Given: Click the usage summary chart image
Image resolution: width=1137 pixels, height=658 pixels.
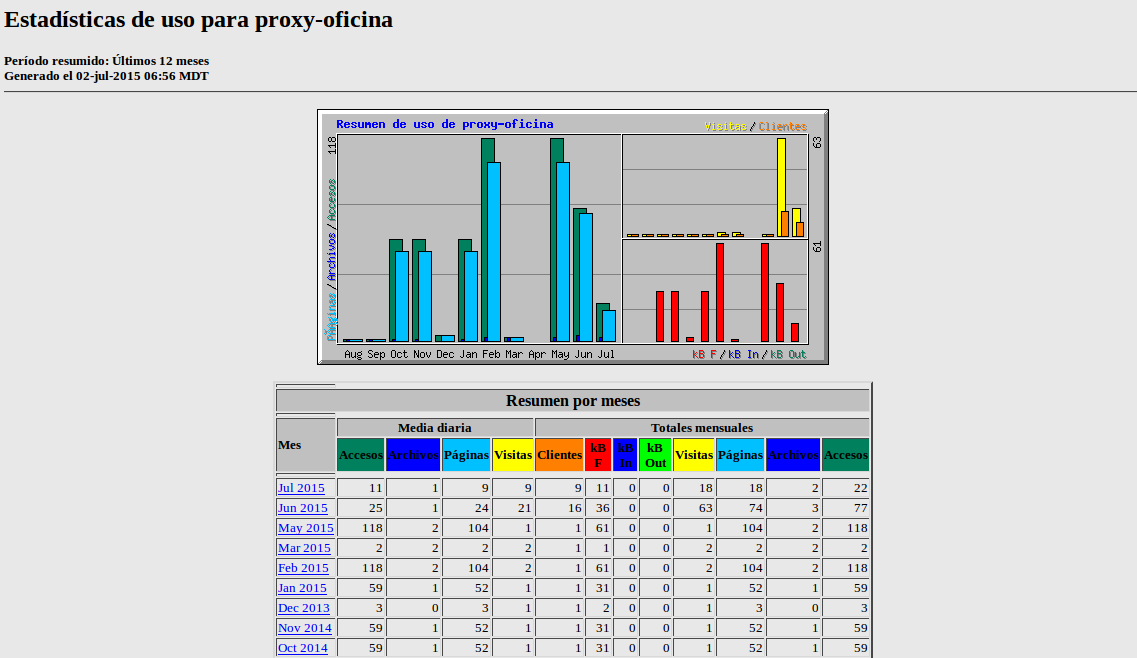Looking at the screenshot, I should (x=573, y=237).
